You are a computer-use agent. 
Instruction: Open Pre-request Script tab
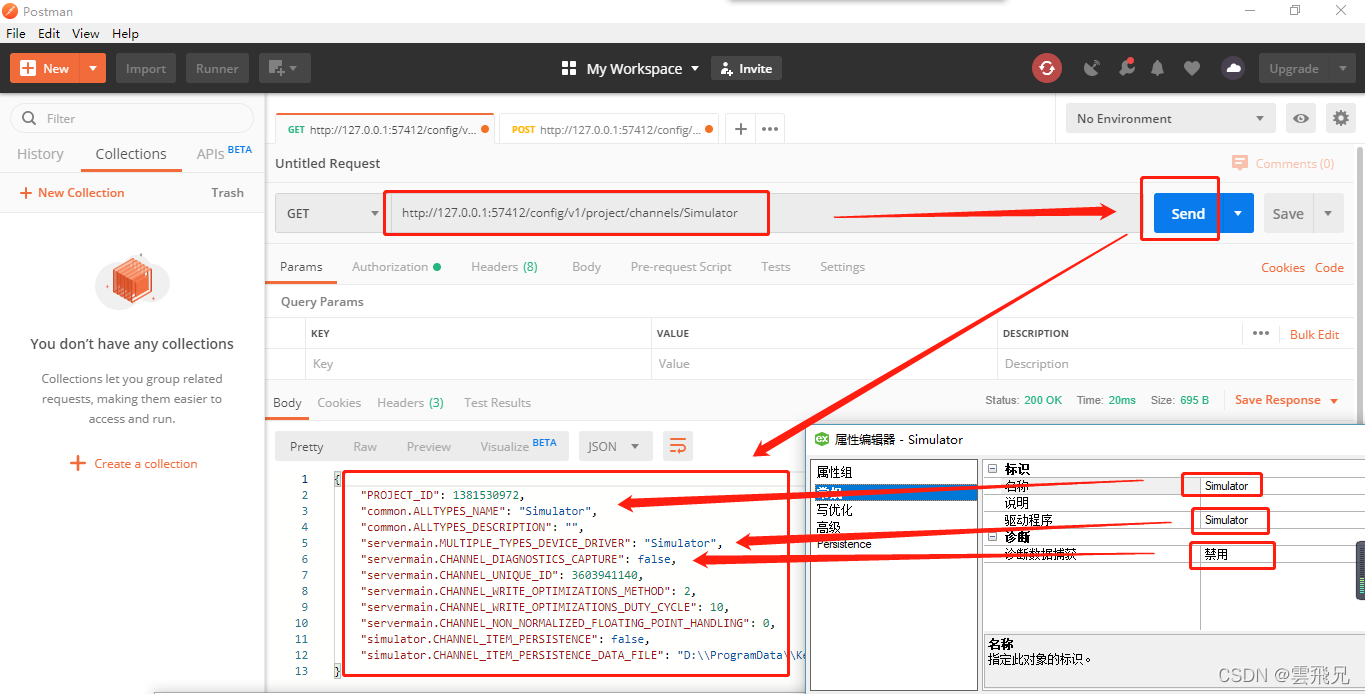pos(681,267)
